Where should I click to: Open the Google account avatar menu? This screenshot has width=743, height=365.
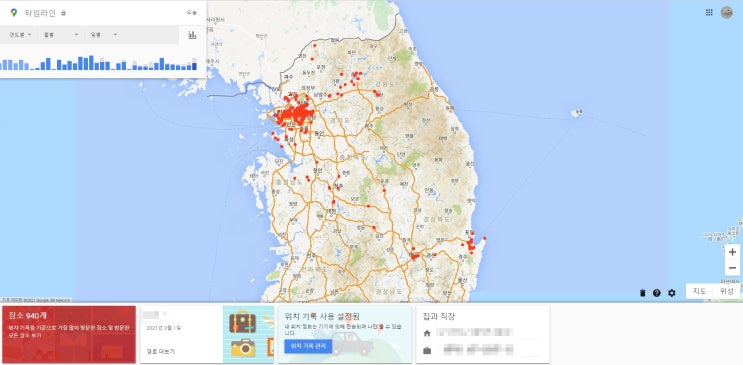coord(726,12)
